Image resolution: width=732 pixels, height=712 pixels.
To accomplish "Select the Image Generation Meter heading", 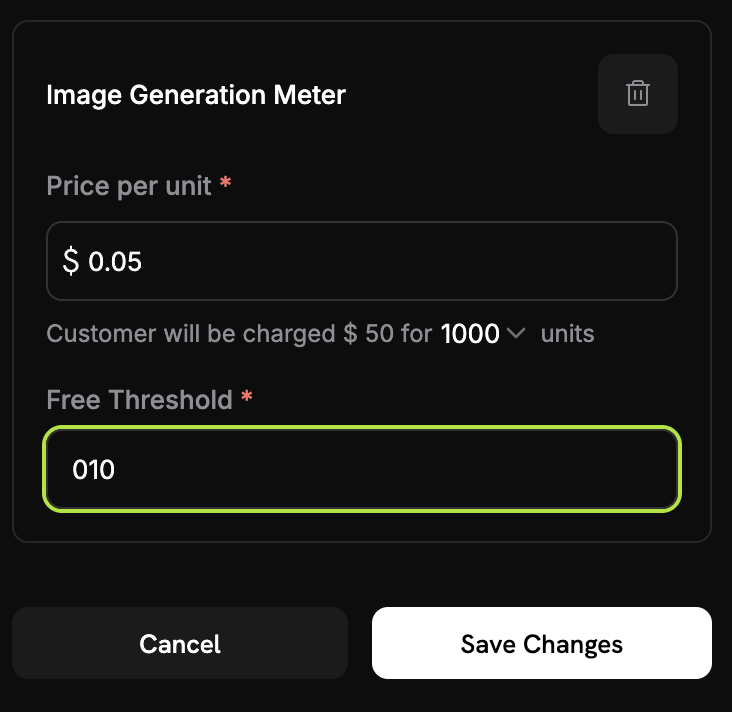I will tap(196, 95).
